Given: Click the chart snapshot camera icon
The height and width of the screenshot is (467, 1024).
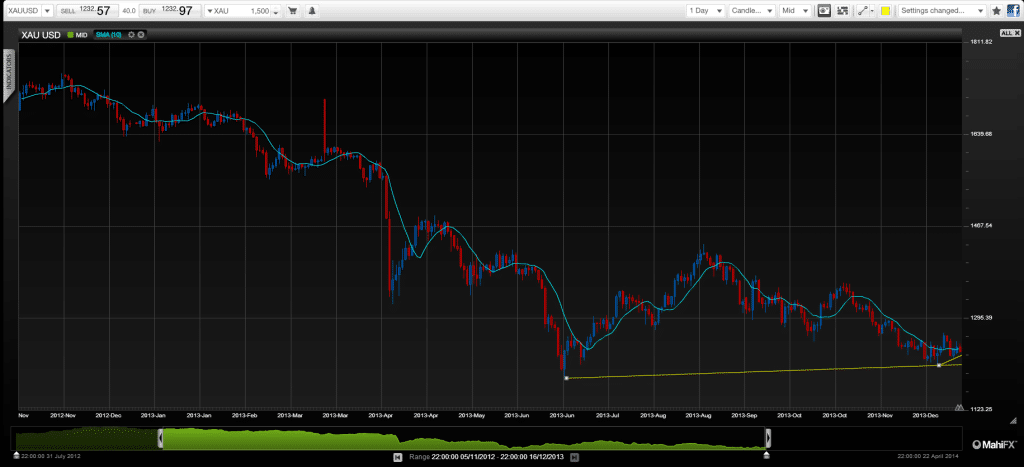Looking at the screenshot, I should 824,10.
